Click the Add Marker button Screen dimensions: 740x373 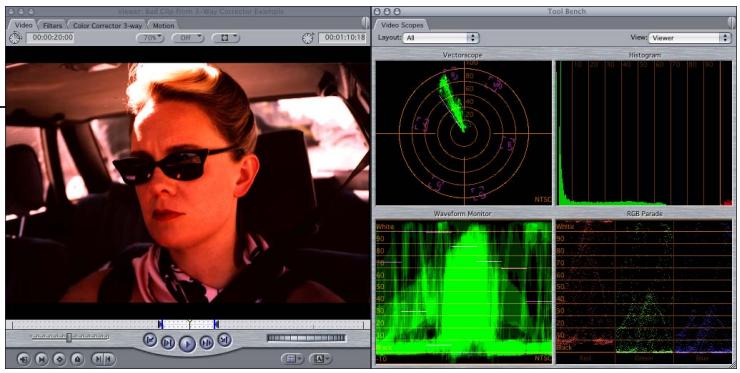coord(77,359)
